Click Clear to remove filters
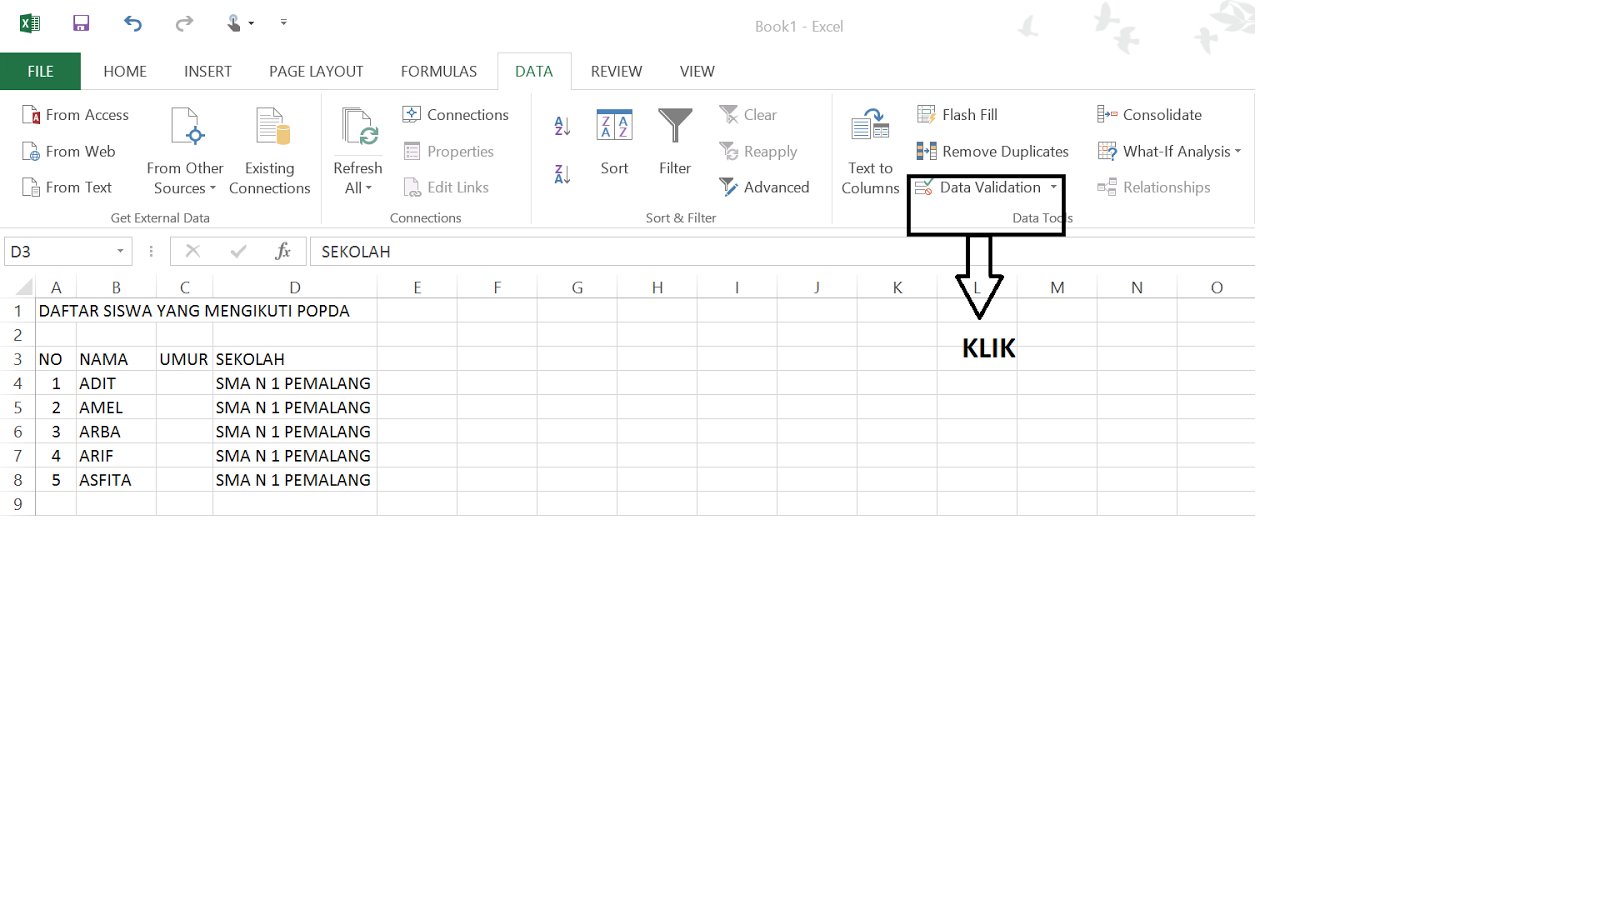The image size is (1600, 900). [x=749, y=114]
